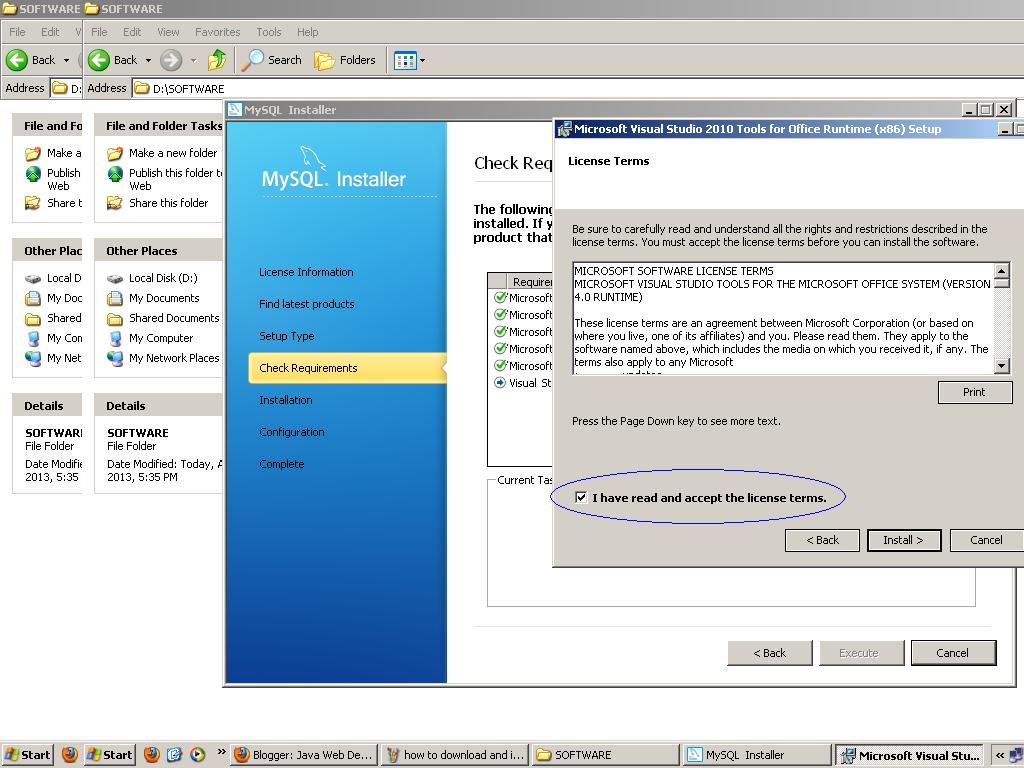Expand the quick launch chevron on taskbar
The width and height of the screenshot is (1024, 768).
click(221, 752)
